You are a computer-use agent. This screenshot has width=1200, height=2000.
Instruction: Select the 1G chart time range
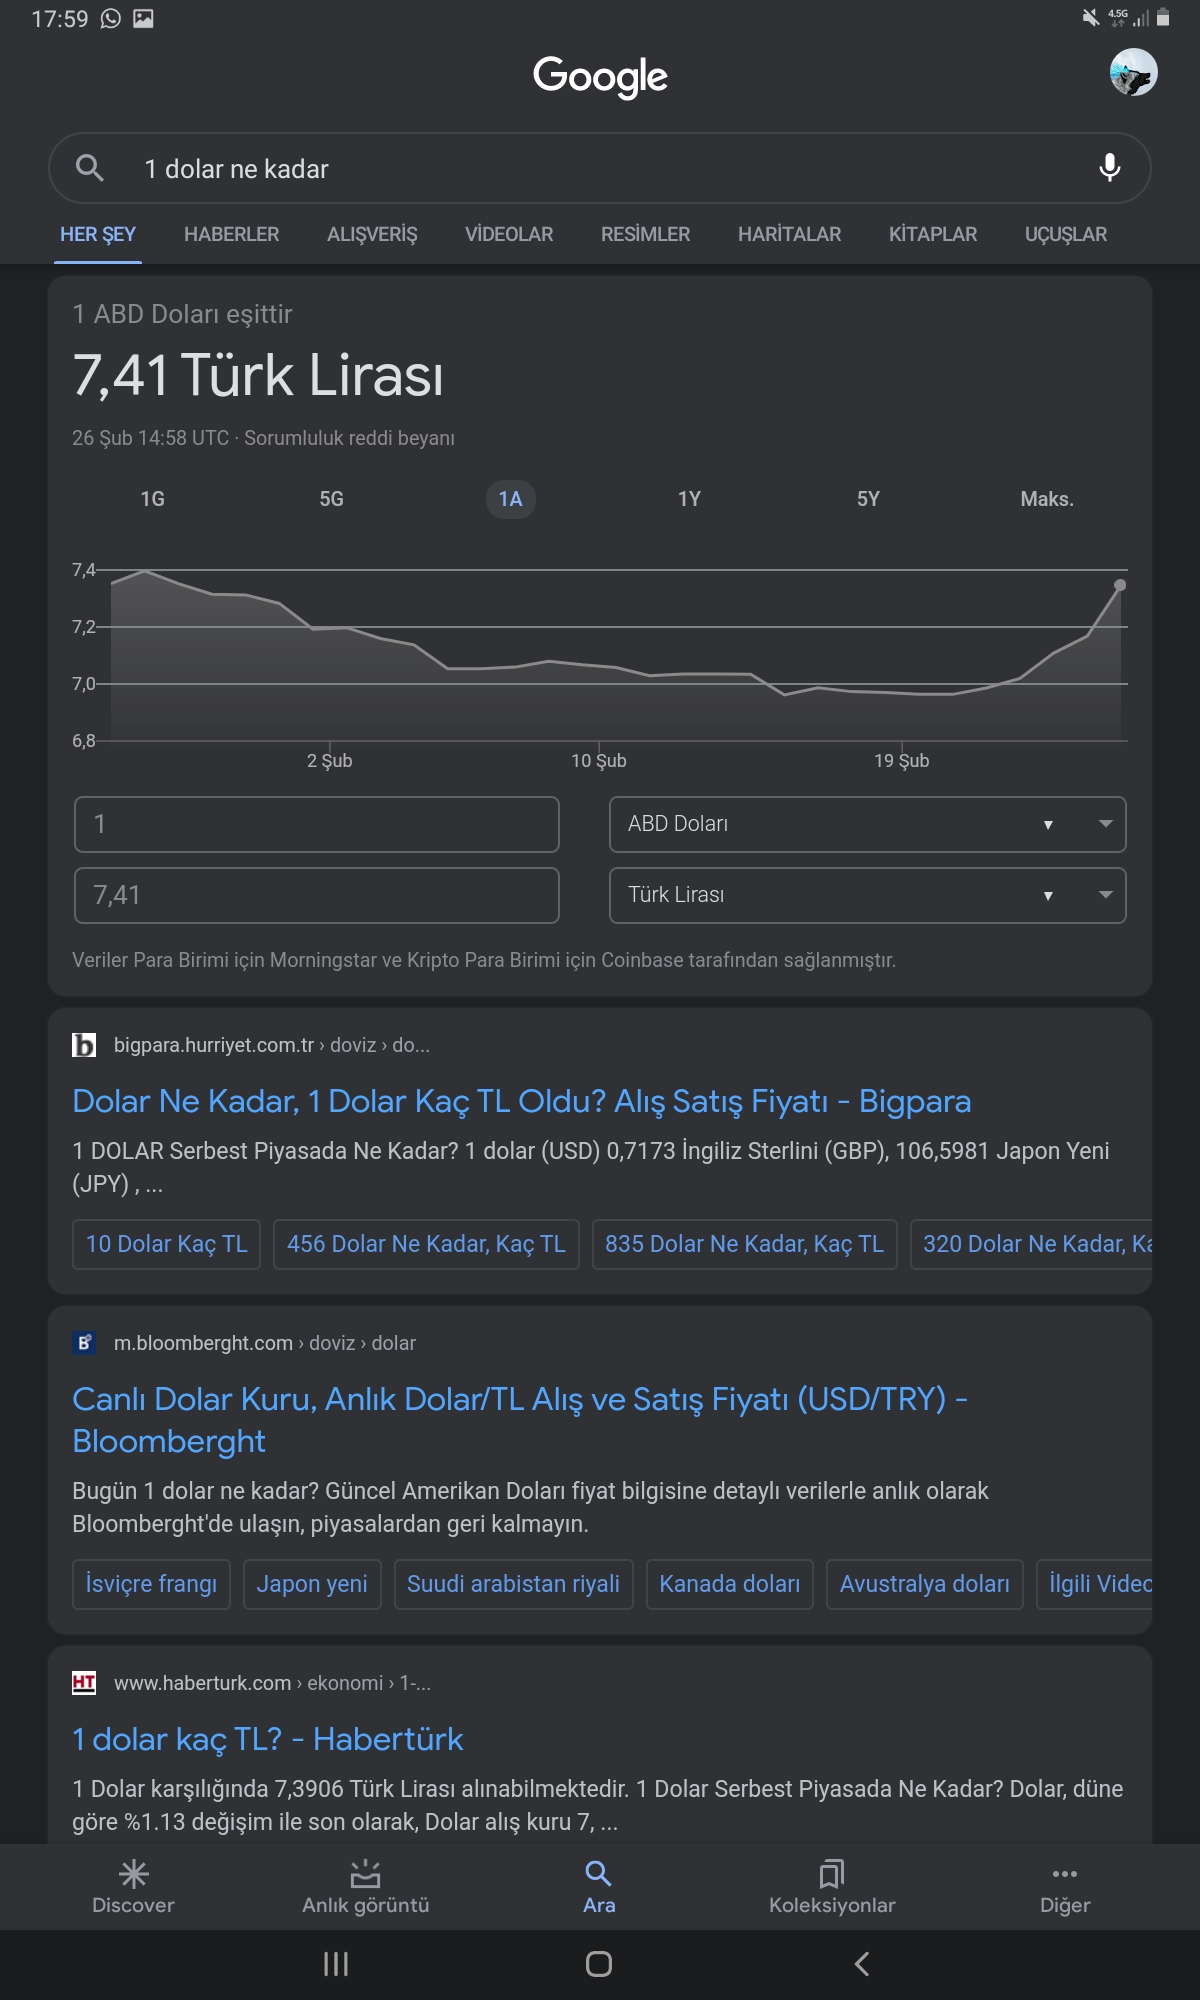152,499
